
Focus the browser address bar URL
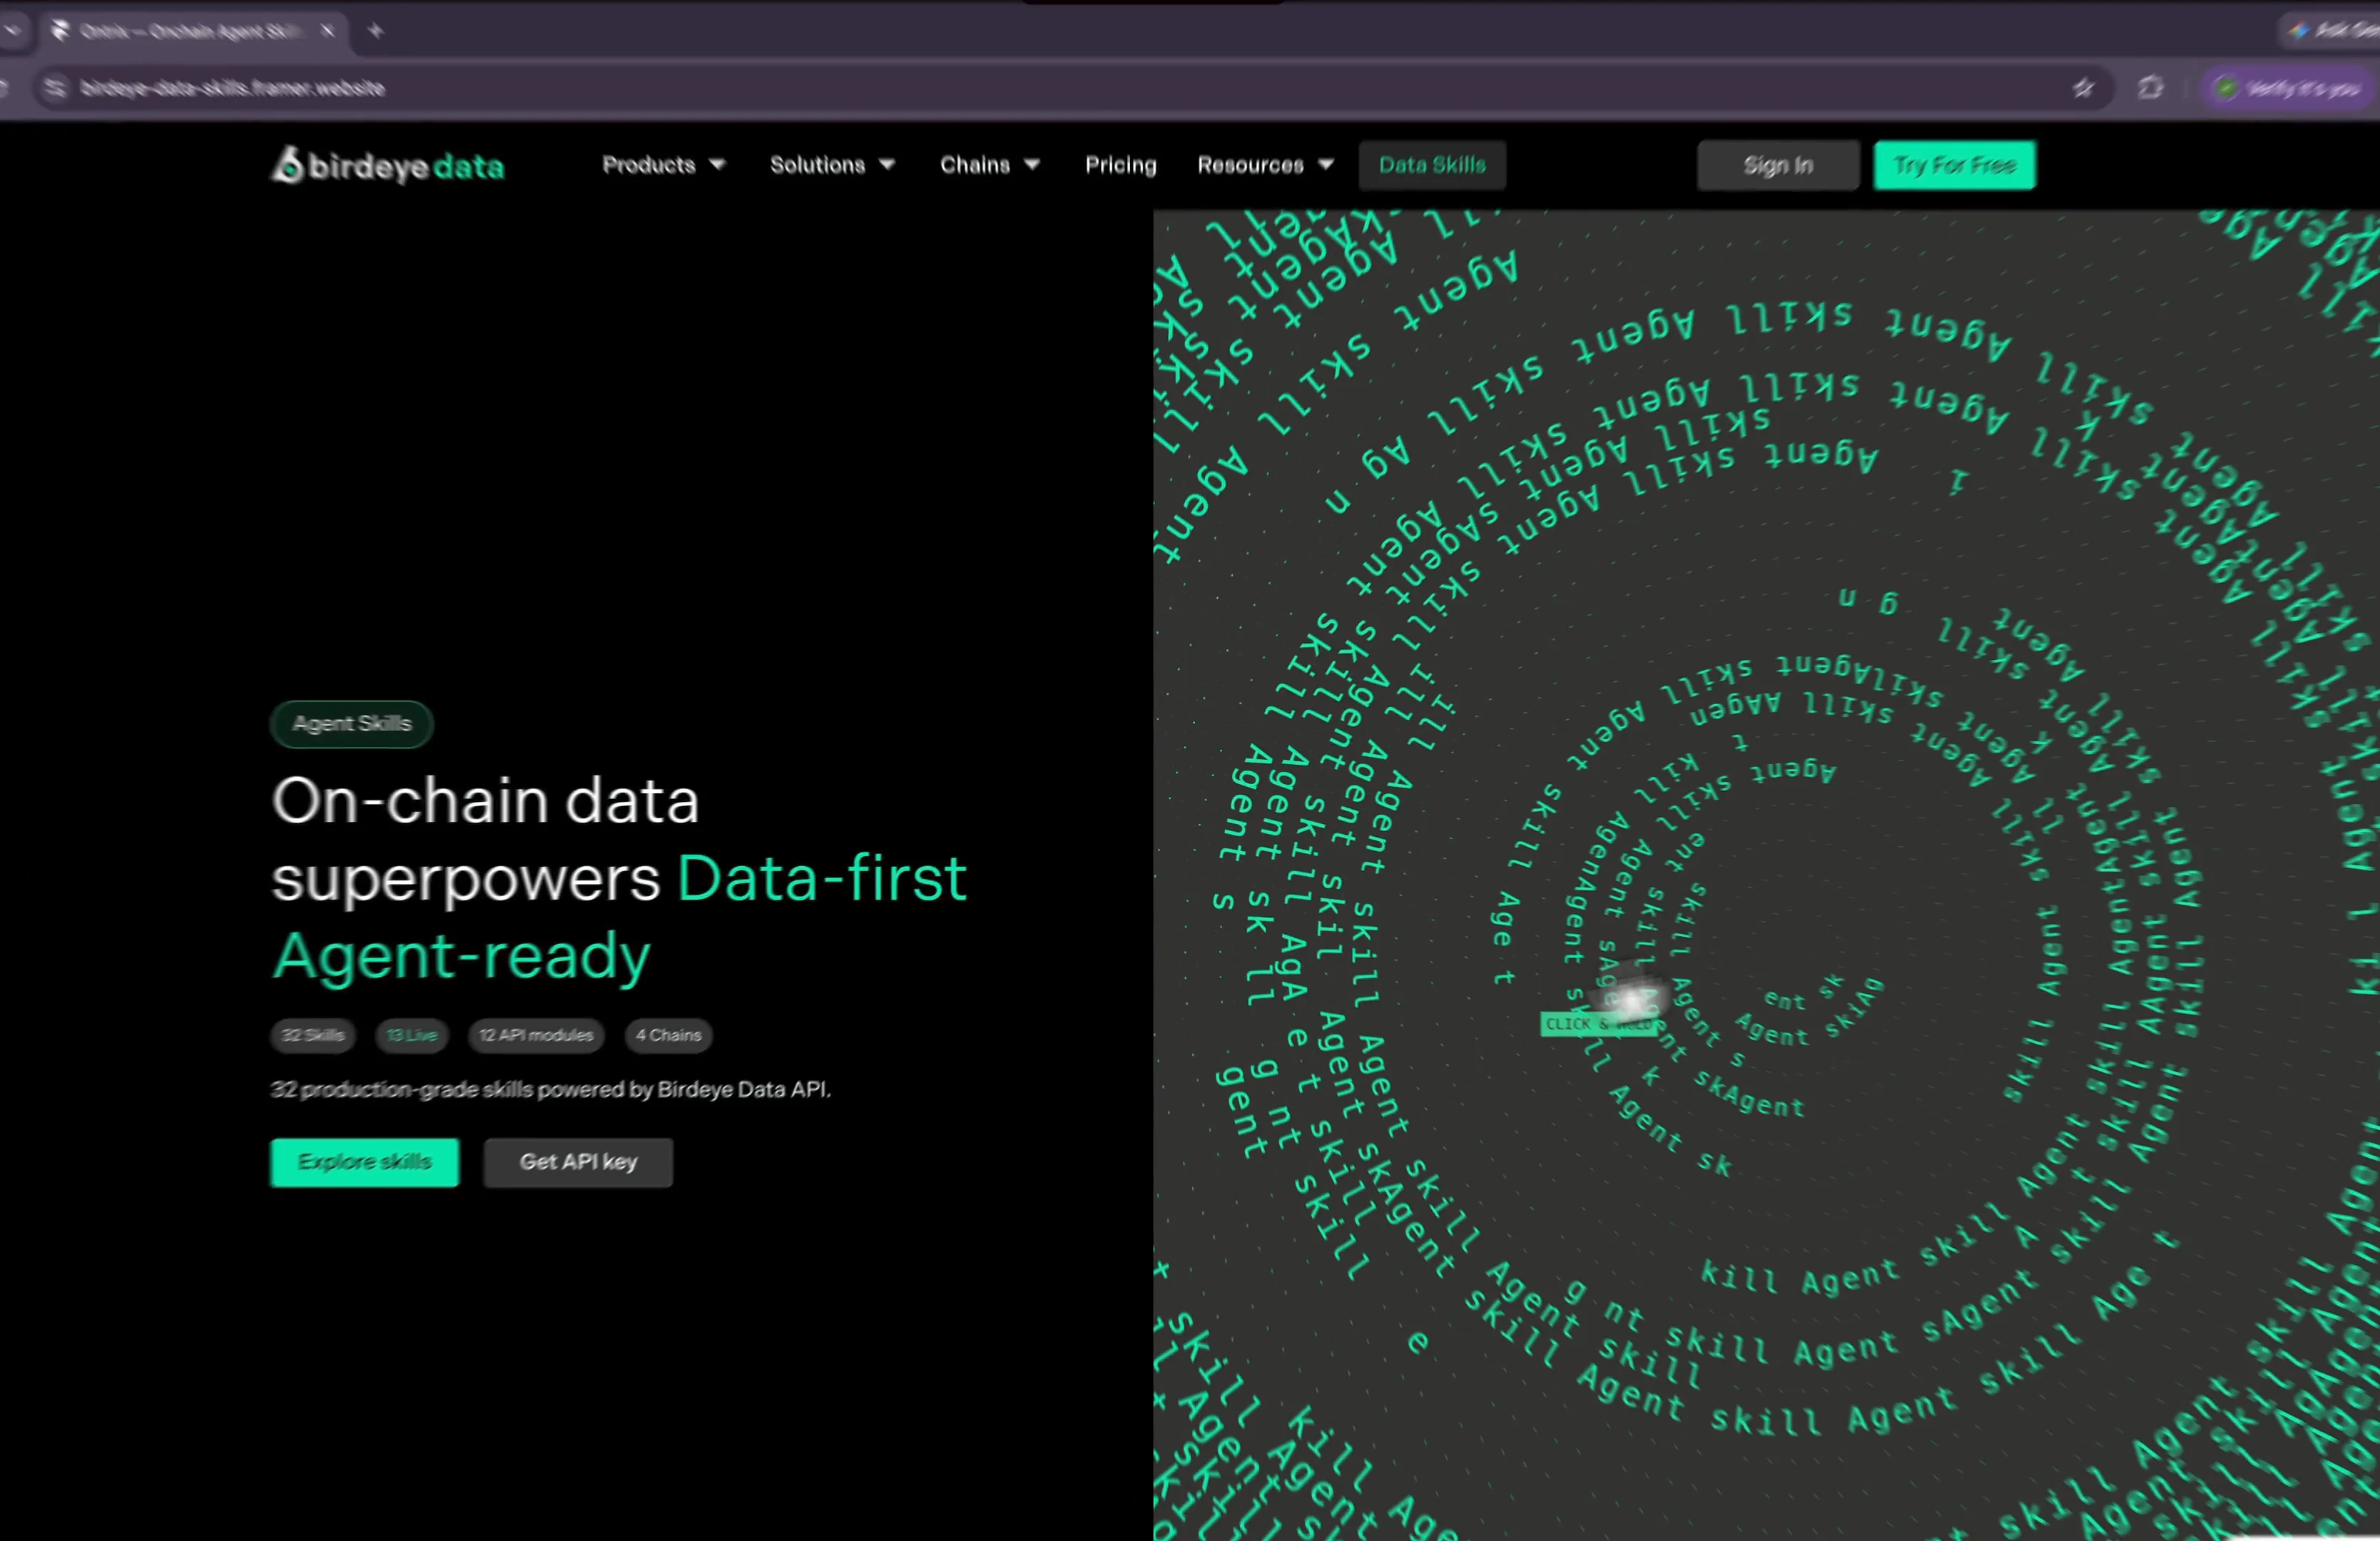(x=232, y=88)
